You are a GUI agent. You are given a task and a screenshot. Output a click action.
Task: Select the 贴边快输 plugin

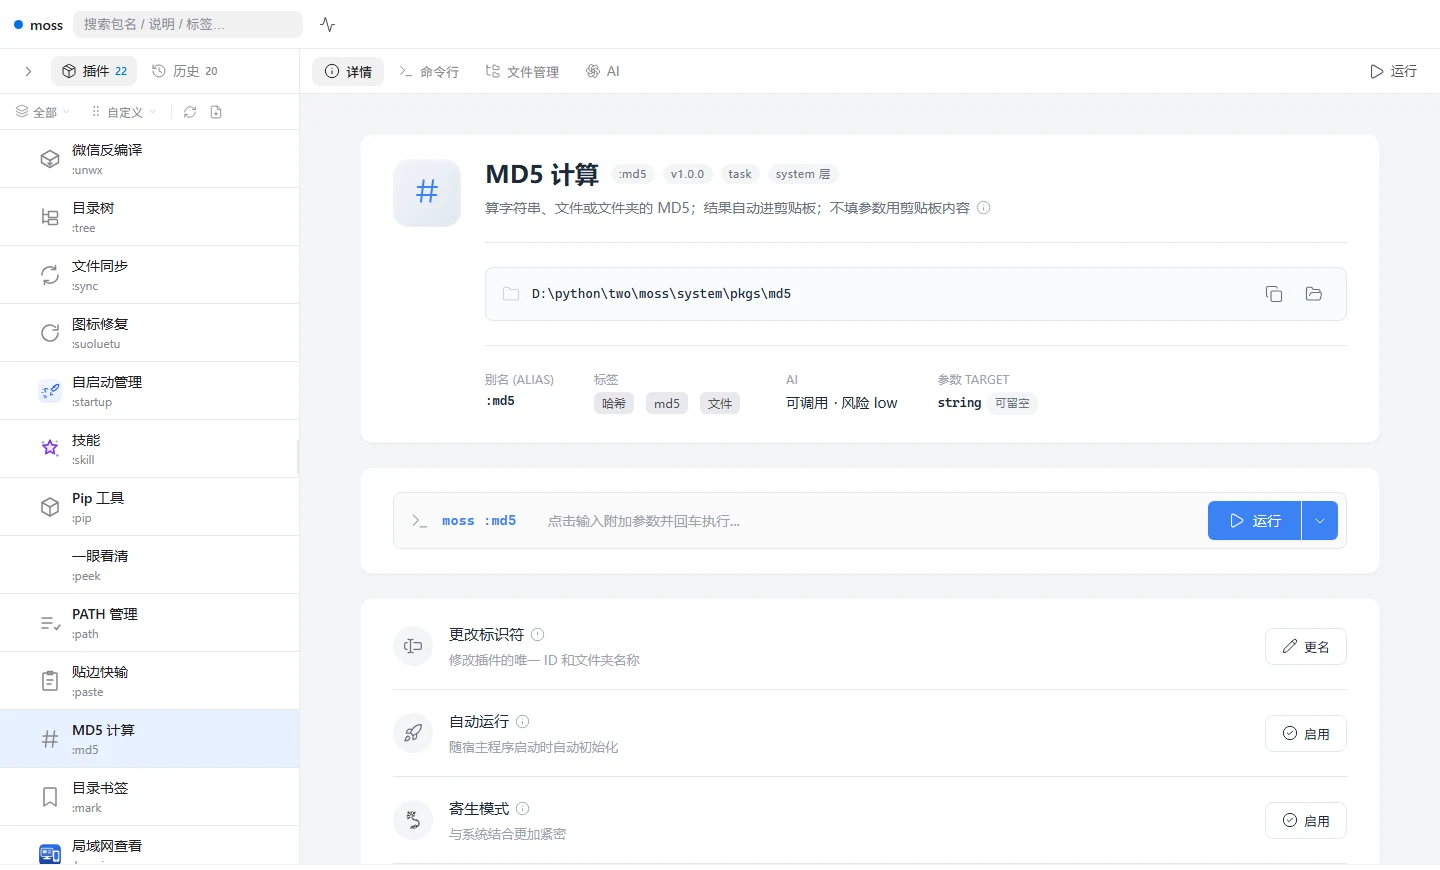click(150, 681)
